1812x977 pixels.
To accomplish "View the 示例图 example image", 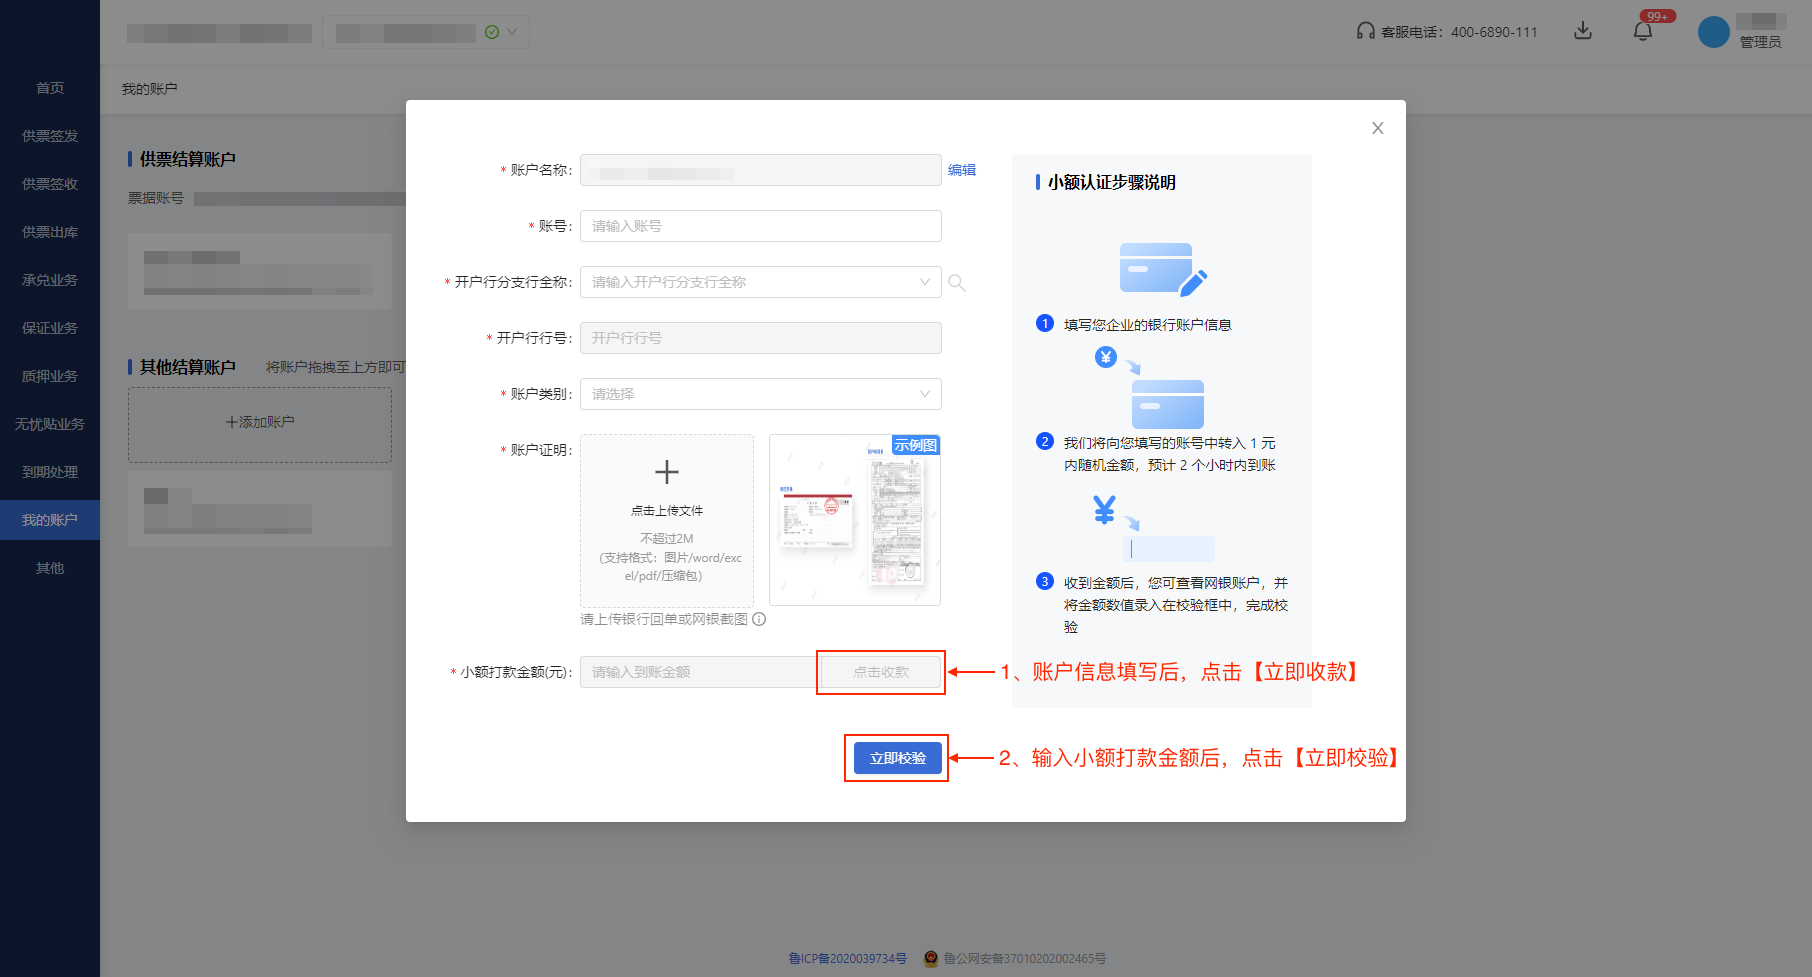I will [915, 445].
